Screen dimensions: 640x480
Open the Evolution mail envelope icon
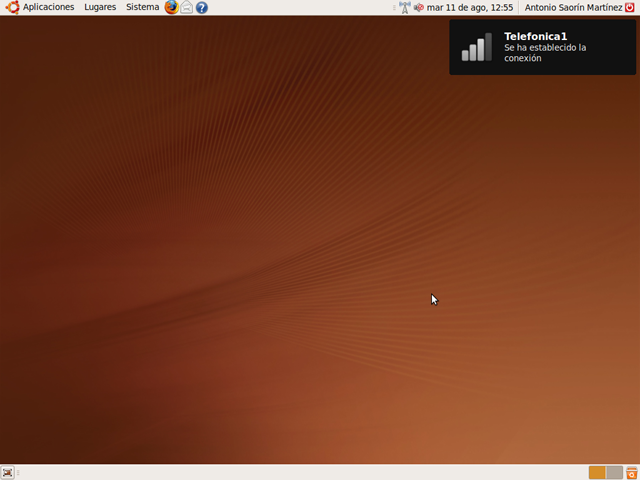(186, 7)
